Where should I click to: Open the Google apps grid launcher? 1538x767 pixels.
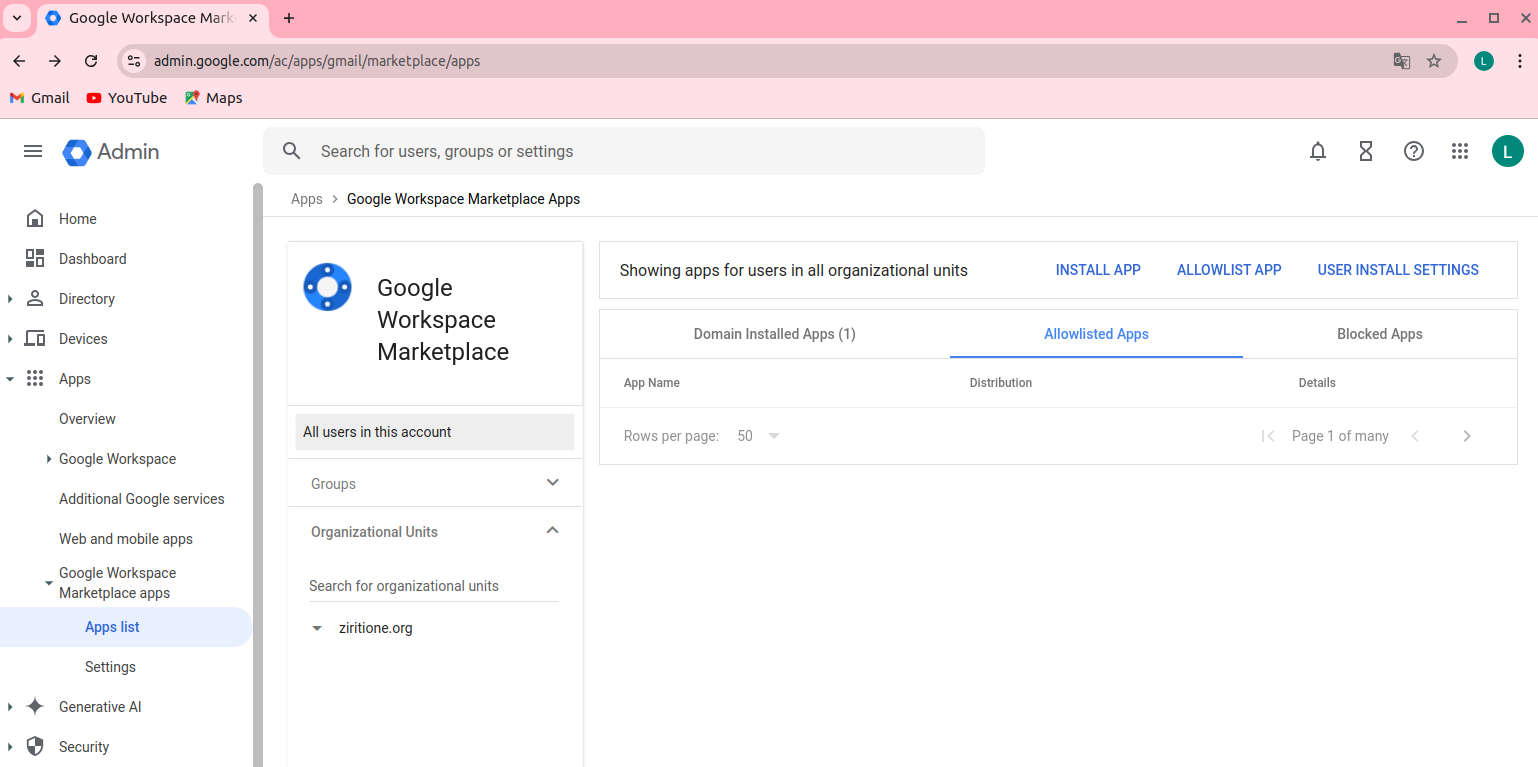1460,151
